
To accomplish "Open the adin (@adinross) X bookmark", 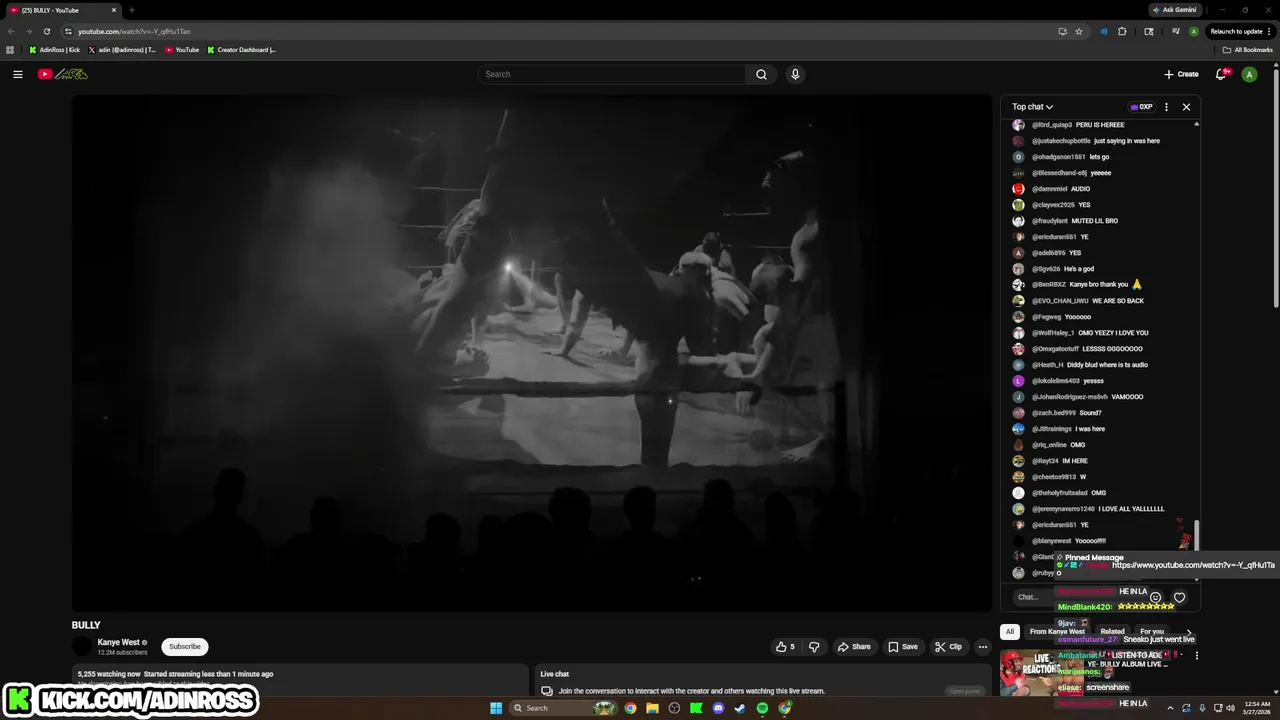I will click(122, 50).
